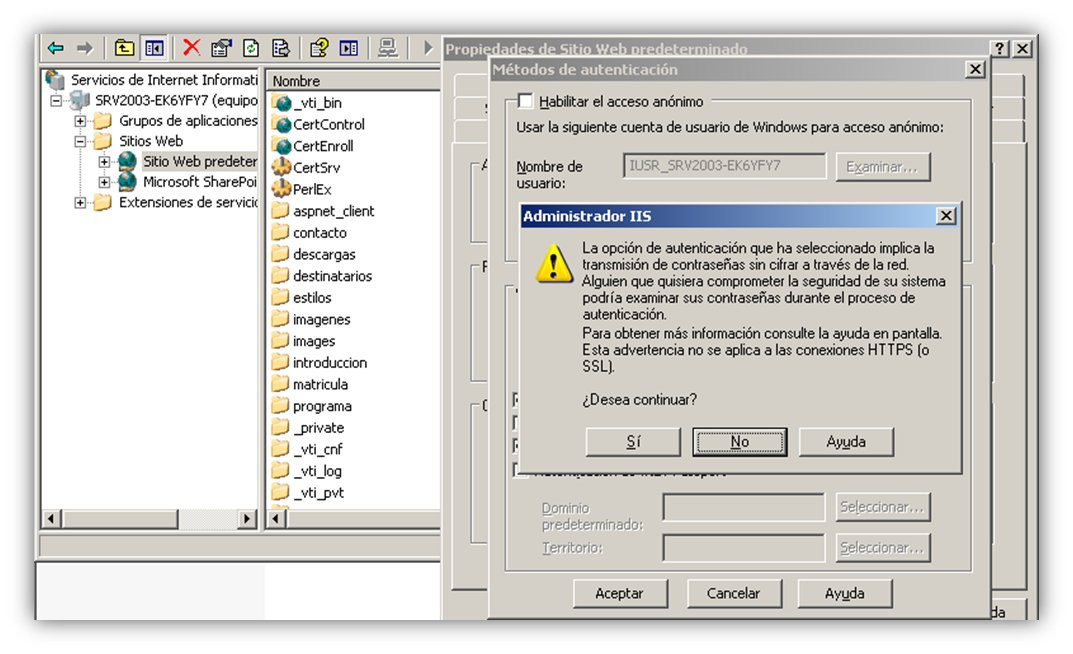This screenshot has width=1073, height=654.
Task: Click the Start item play arrow icon
Action: (x=428, y=48)
